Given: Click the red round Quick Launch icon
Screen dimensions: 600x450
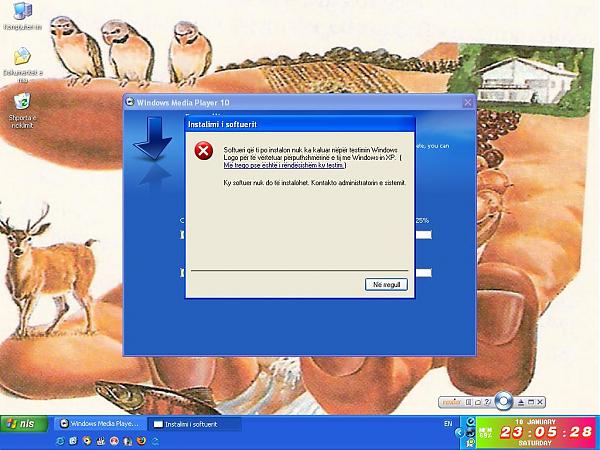Looking at the screenshot, I should (x=114, y=441).
